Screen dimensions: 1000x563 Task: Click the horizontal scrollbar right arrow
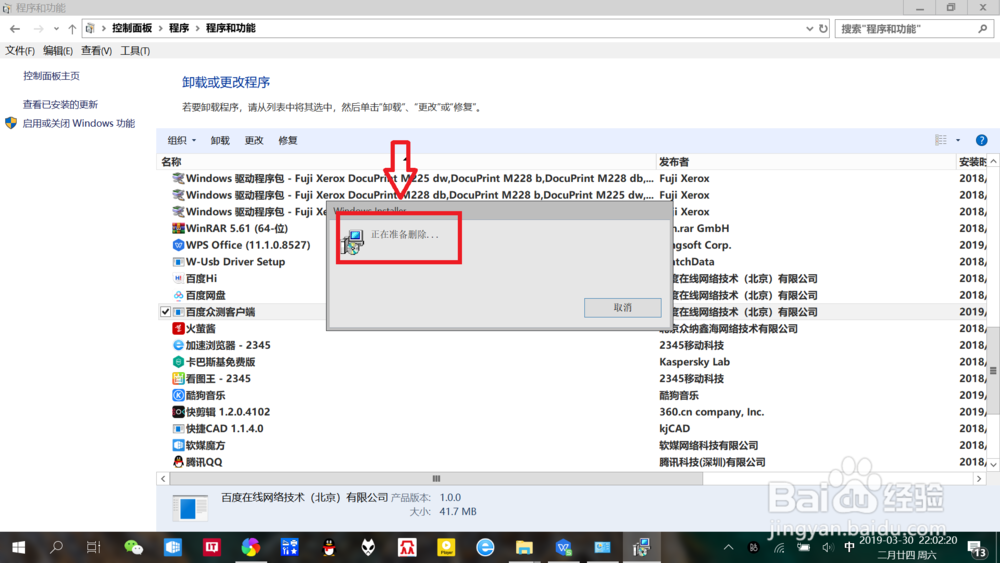(980, 478)
